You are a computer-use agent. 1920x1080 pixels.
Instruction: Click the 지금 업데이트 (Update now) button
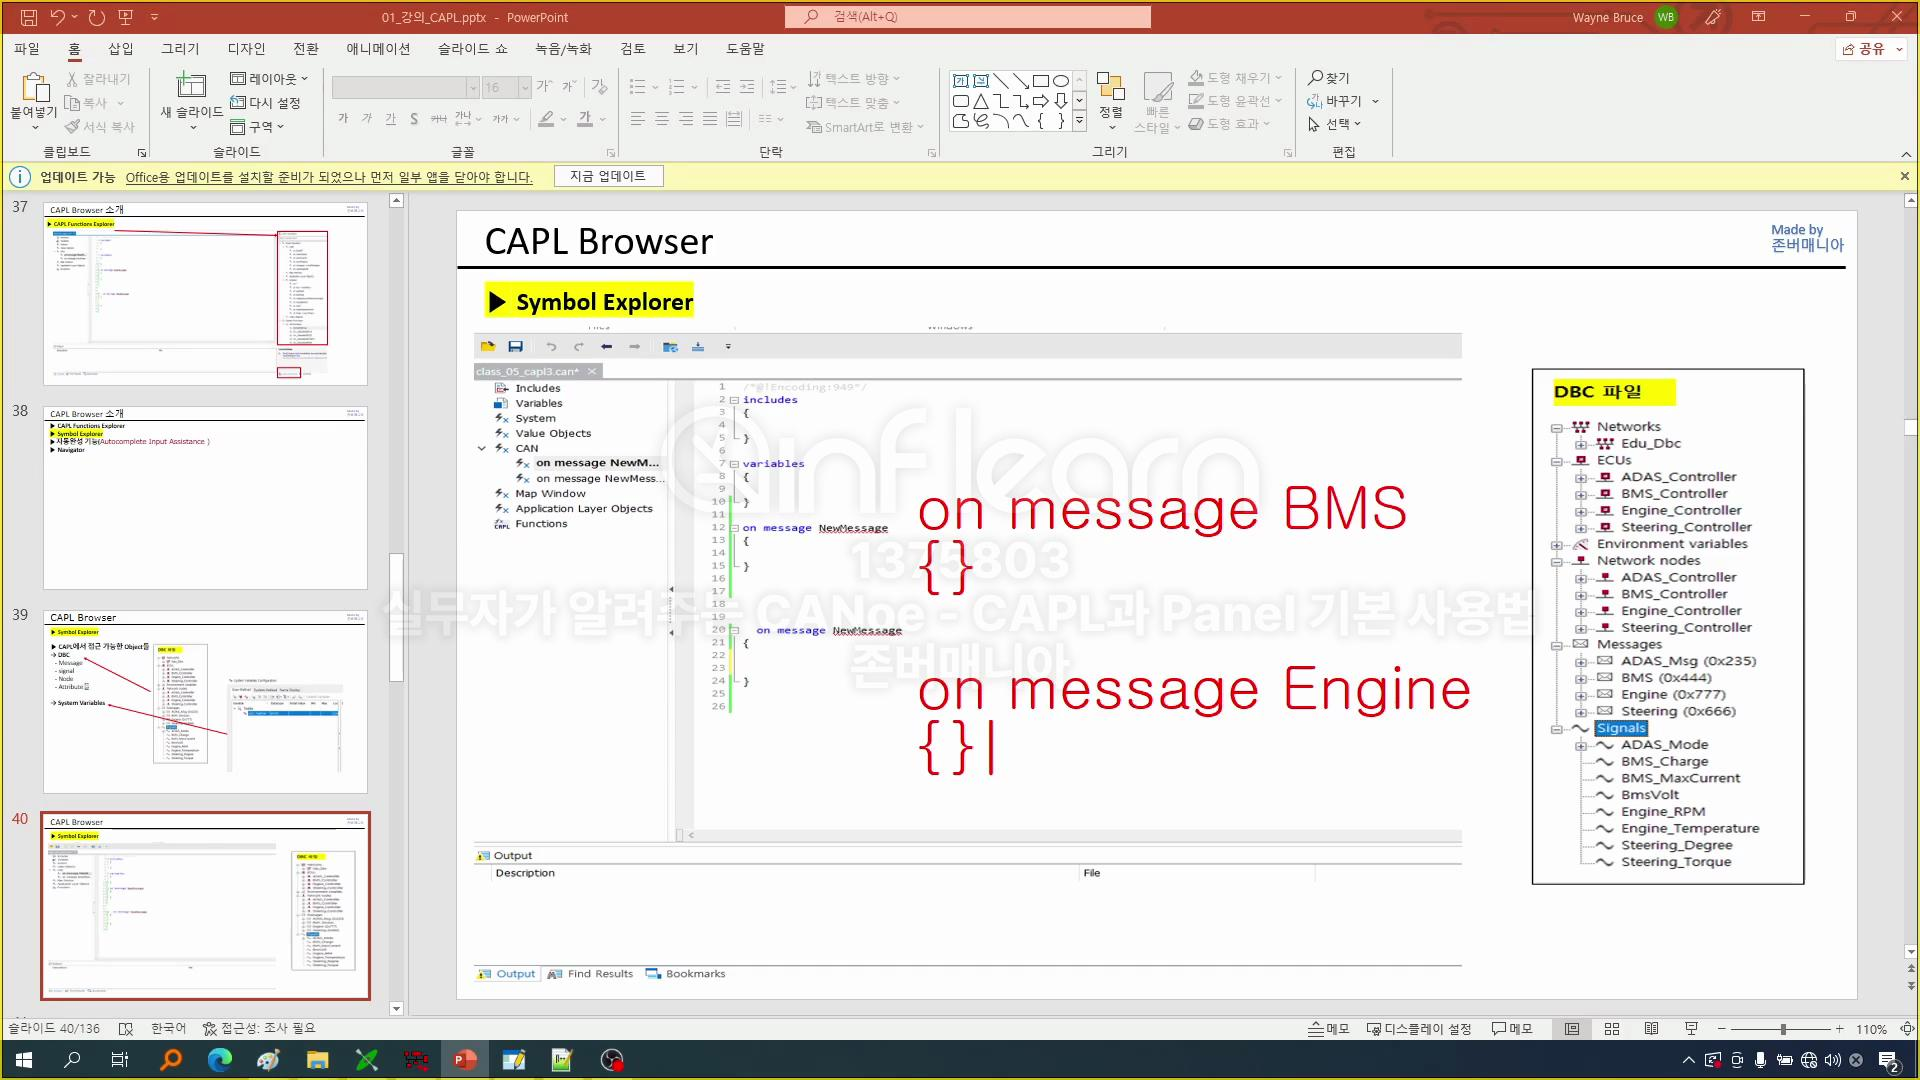point(608,176)
